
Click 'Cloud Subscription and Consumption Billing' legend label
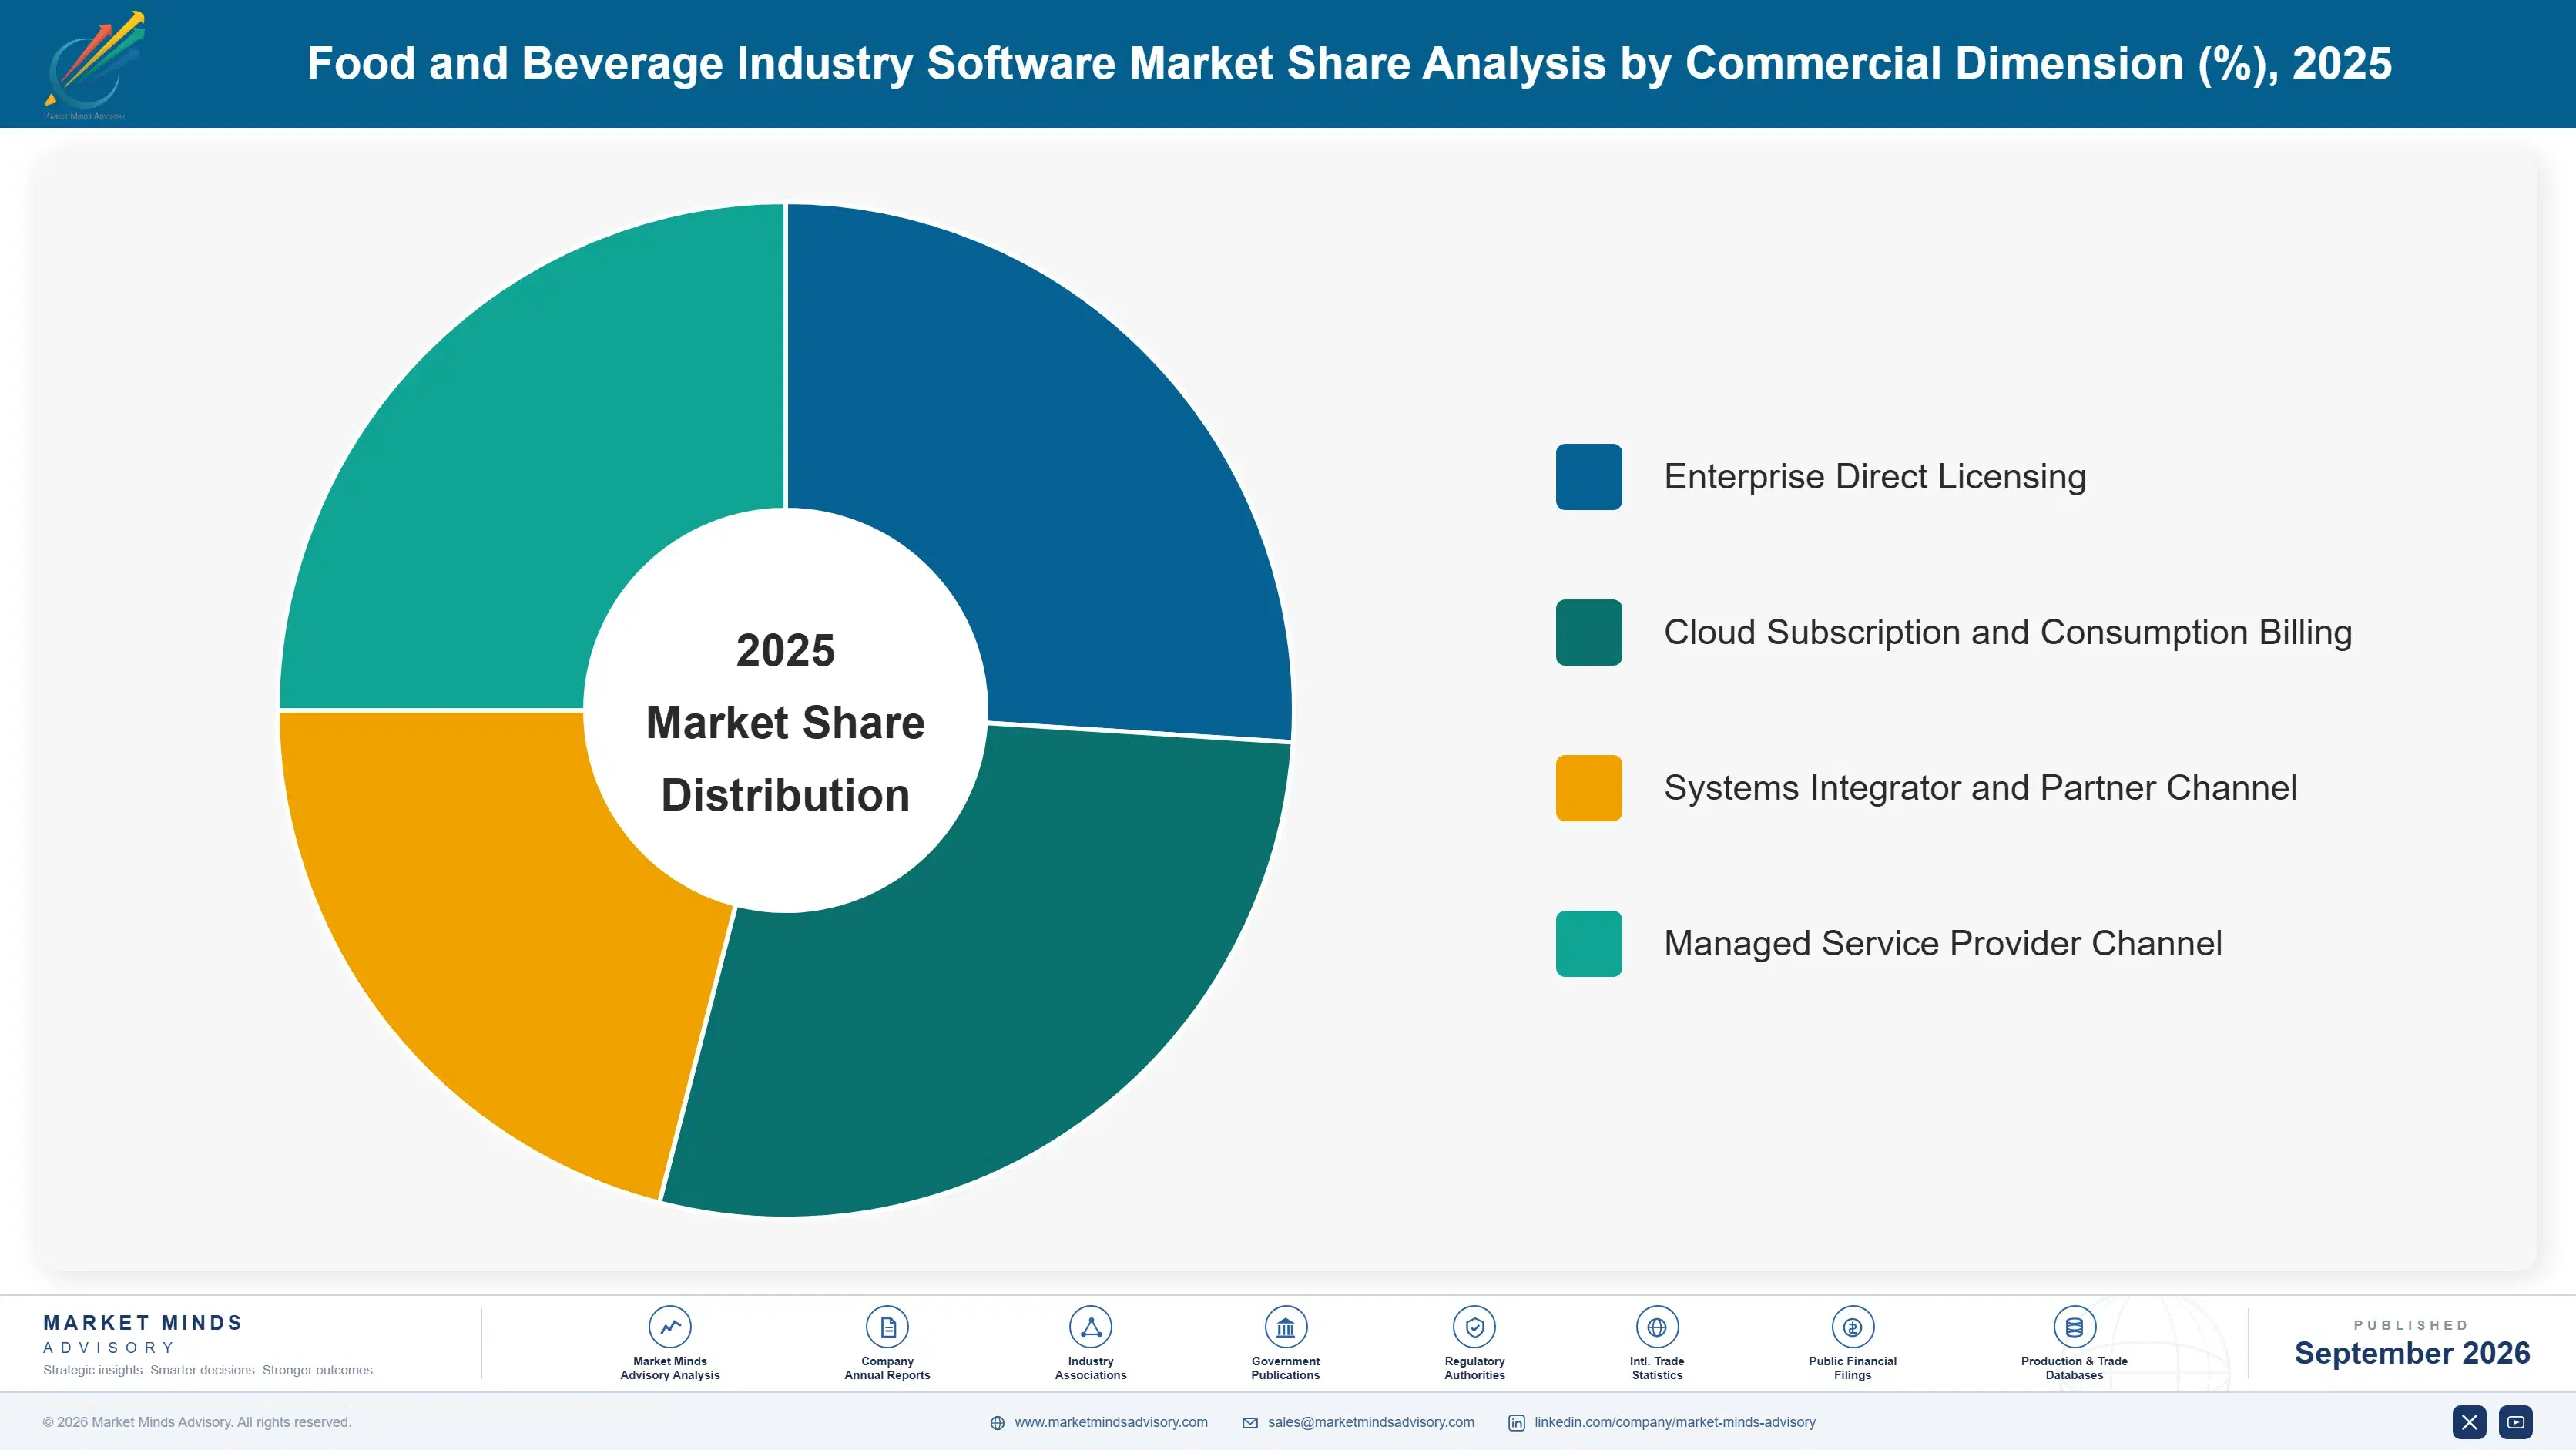(2007, 632)
